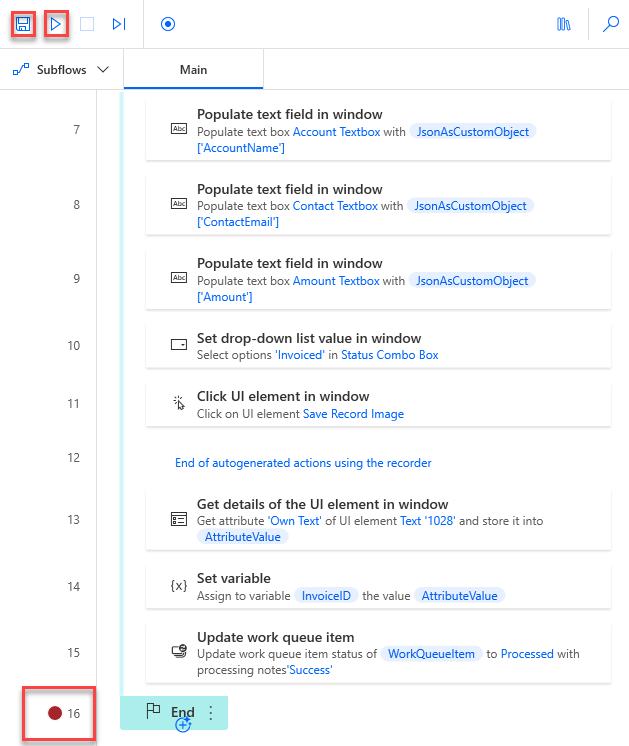Expand the Subflows dropdown

(x=61, y=69)
